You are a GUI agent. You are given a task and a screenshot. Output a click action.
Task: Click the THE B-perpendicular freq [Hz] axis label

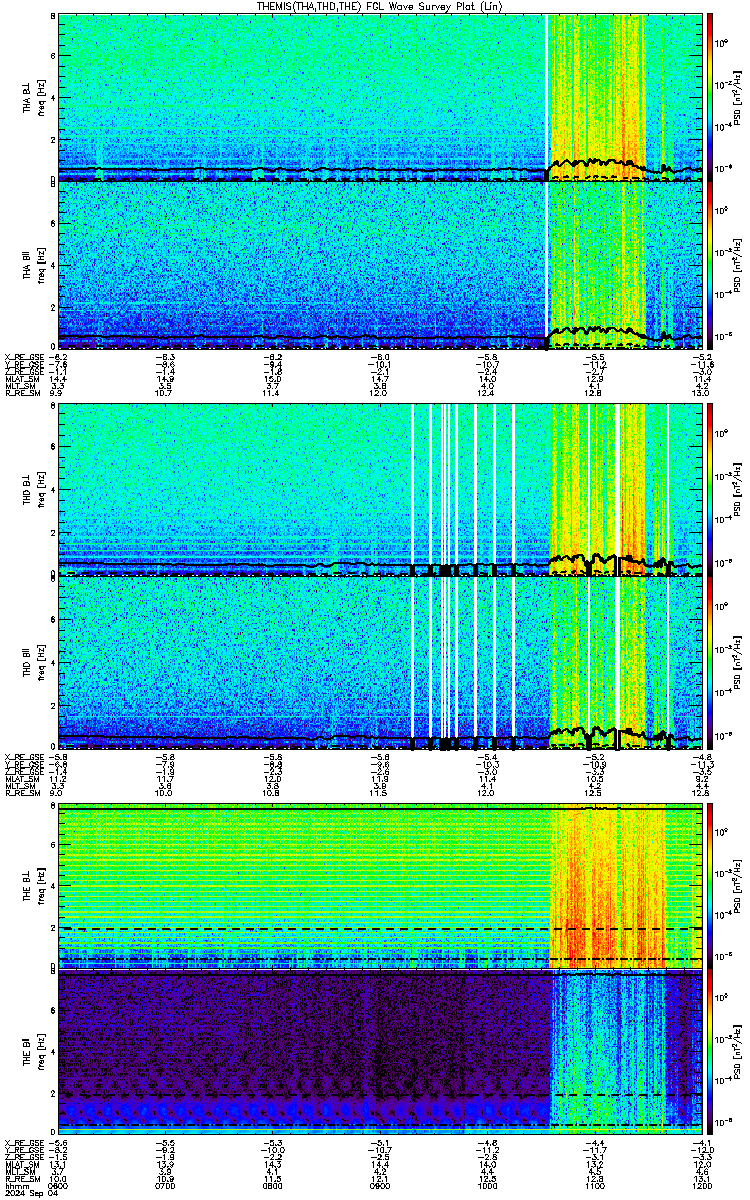tap(42, 886)
